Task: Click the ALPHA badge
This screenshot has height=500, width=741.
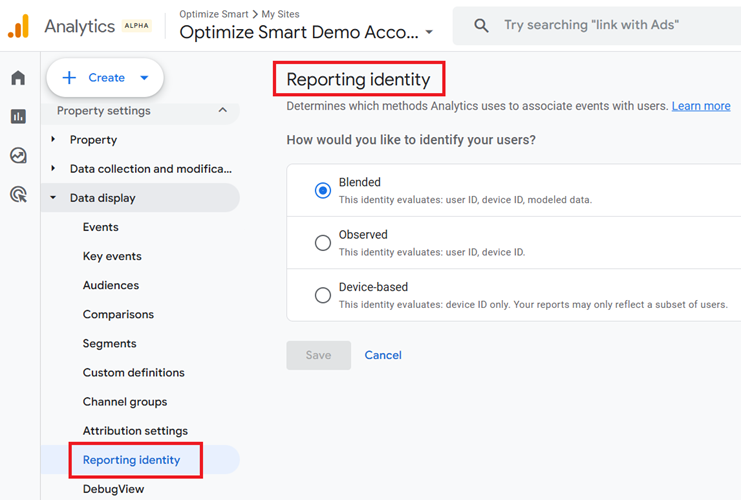Action: [137, 26]
